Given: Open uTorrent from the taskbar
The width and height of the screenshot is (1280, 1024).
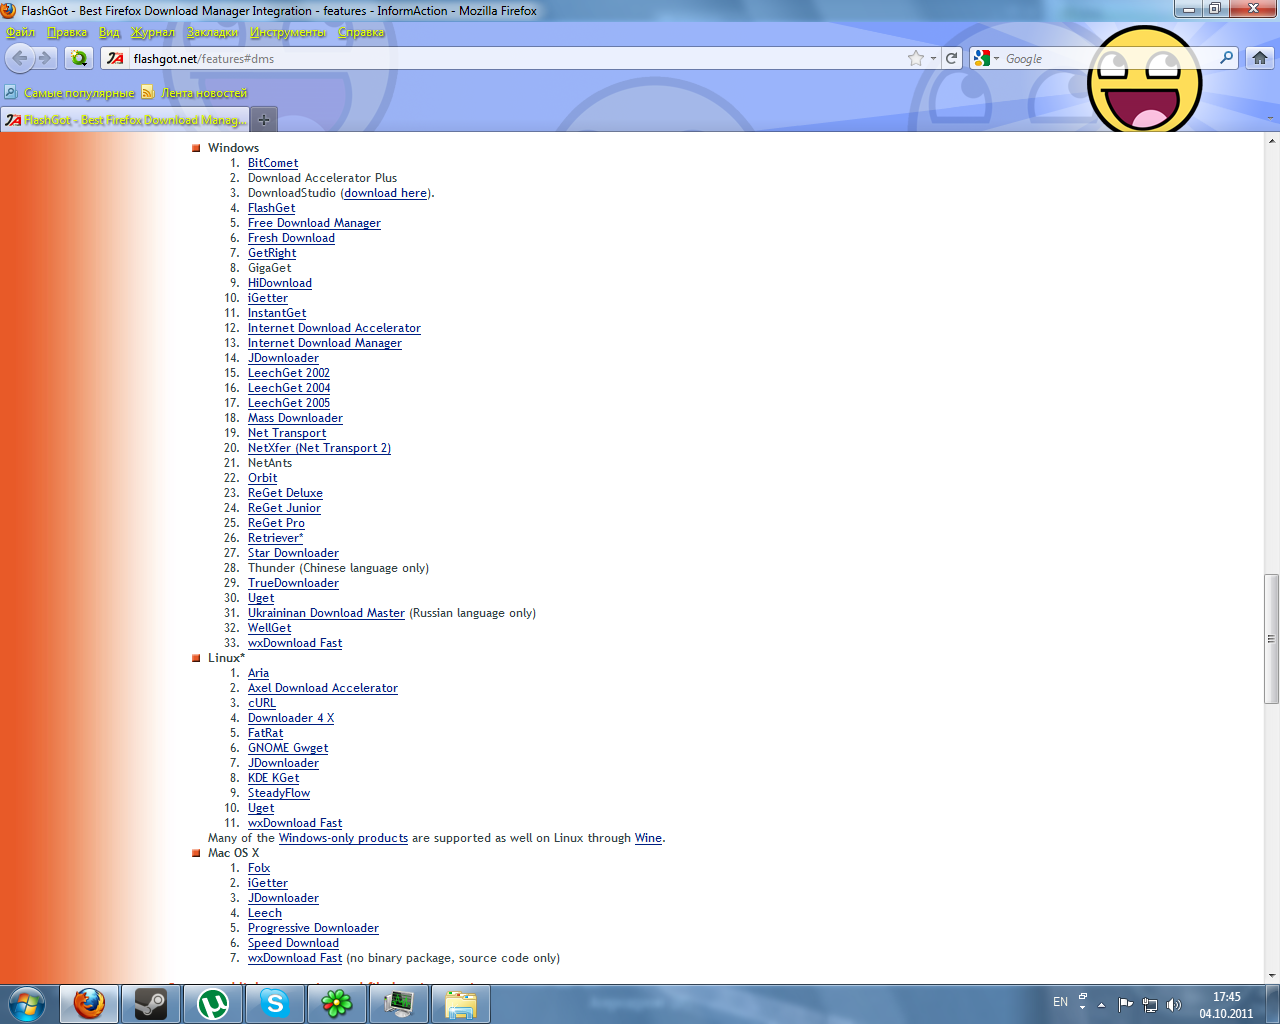Looking at the screenshot, I should [x=213, y=1003].
